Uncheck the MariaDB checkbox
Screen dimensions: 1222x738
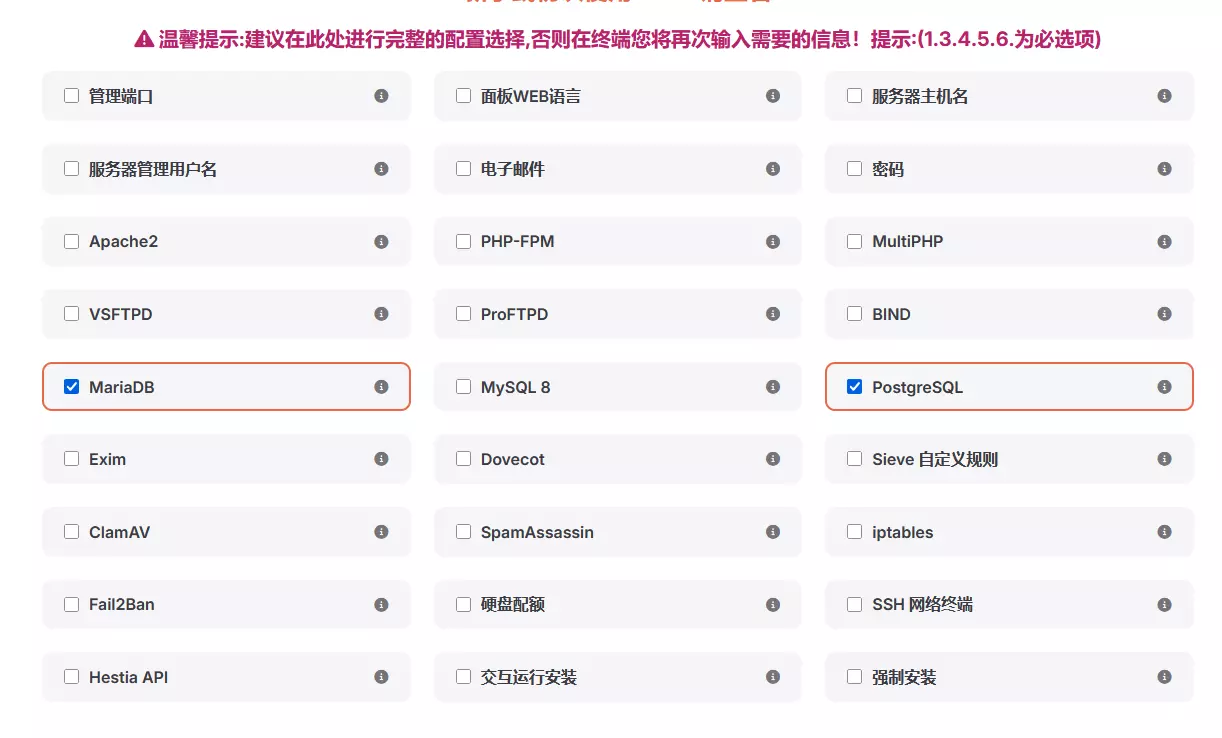click(72, 387)
